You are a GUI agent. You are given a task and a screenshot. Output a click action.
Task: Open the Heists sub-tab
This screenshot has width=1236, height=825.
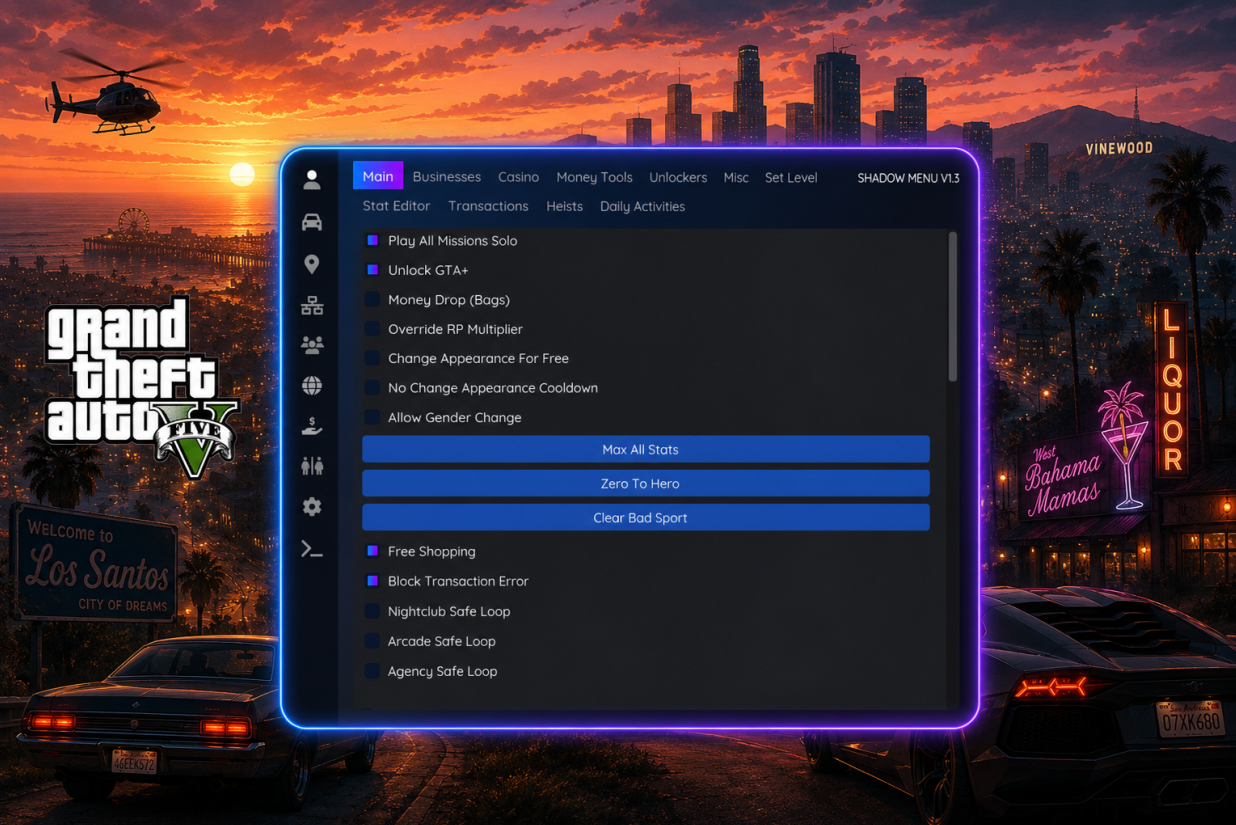click(564, 206)
